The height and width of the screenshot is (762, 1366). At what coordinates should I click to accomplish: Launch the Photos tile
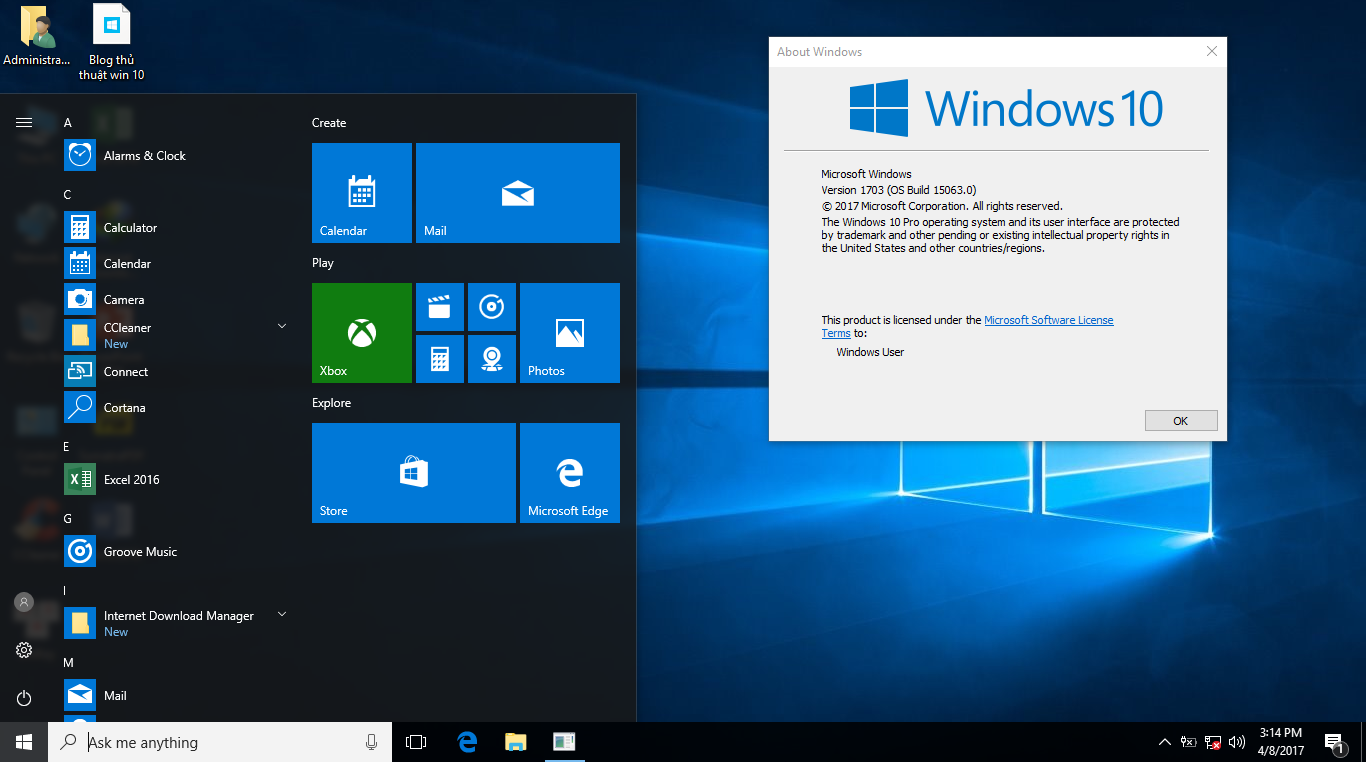(569, 333)
